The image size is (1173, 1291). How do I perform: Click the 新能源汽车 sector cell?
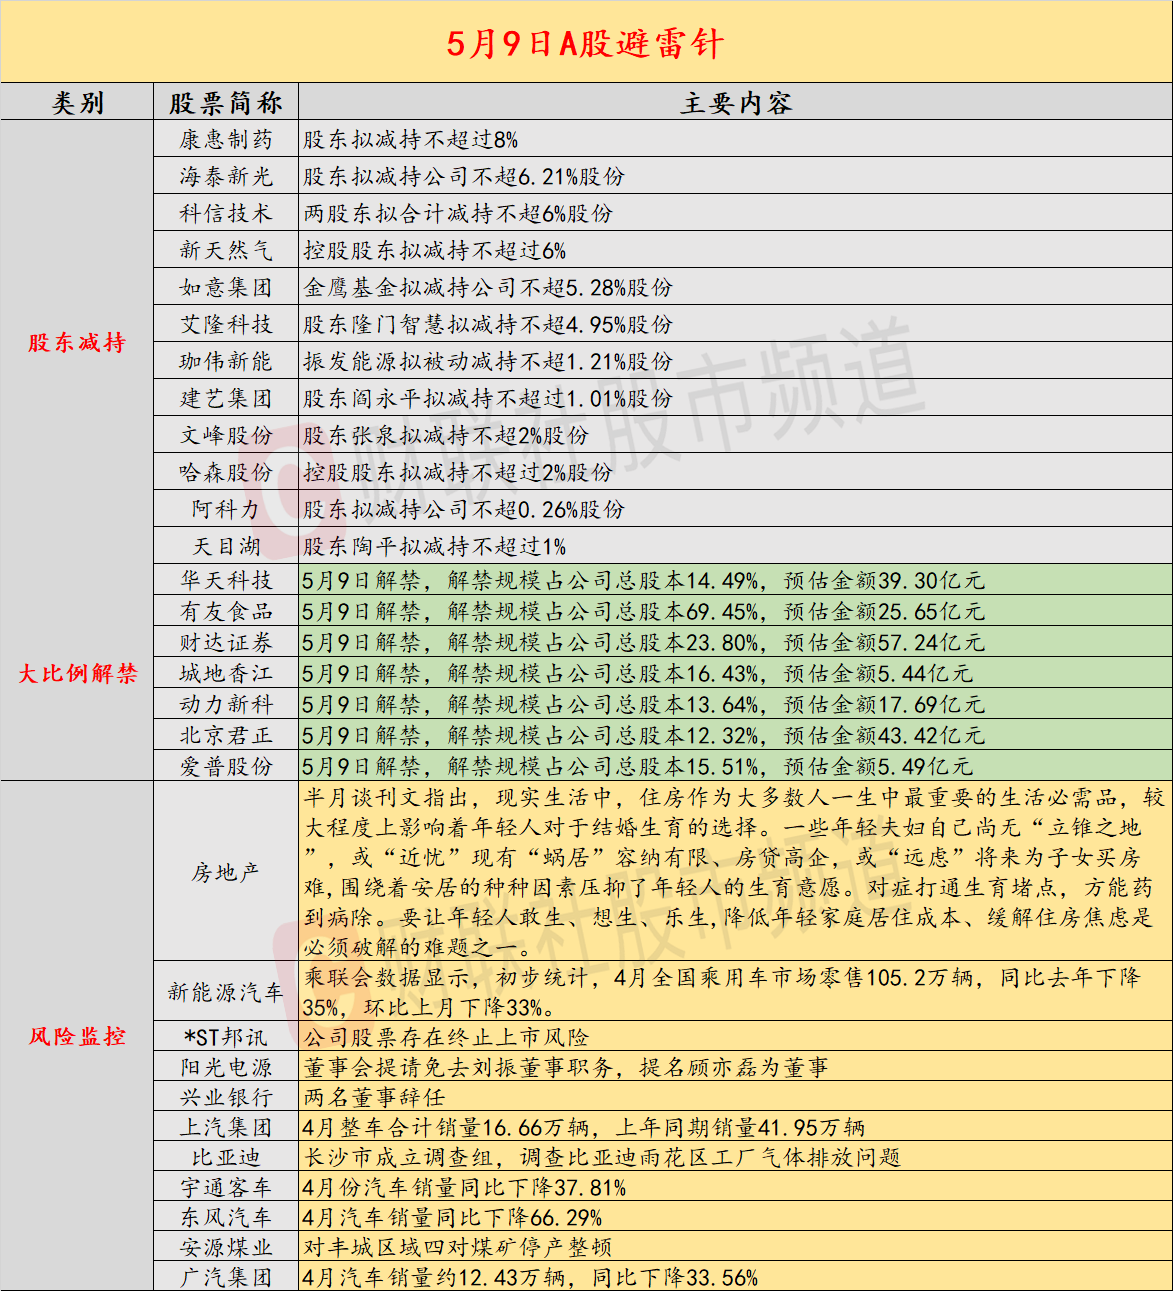point(226,991)
